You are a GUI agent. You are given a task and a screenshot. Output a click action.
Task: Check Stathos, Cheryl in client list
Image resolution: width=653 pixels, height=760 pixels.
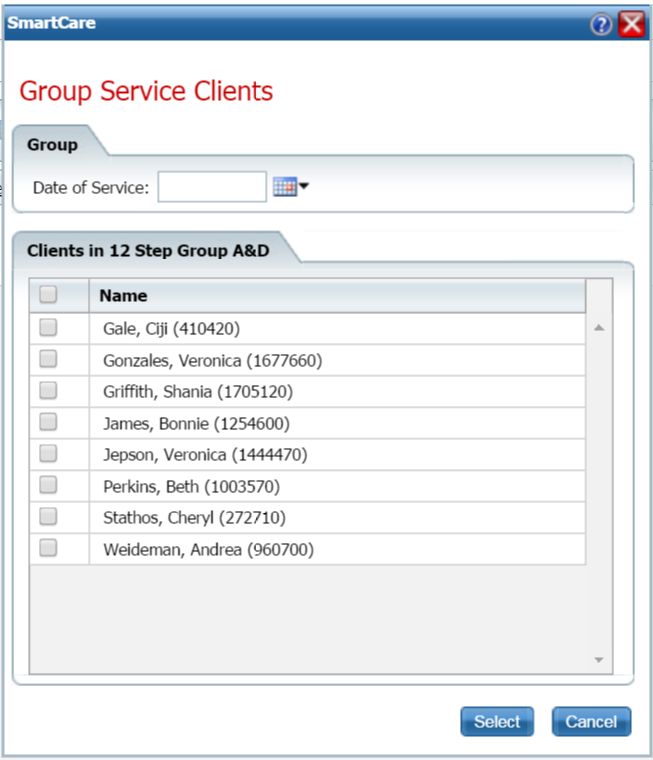click(x=48, y=517)
